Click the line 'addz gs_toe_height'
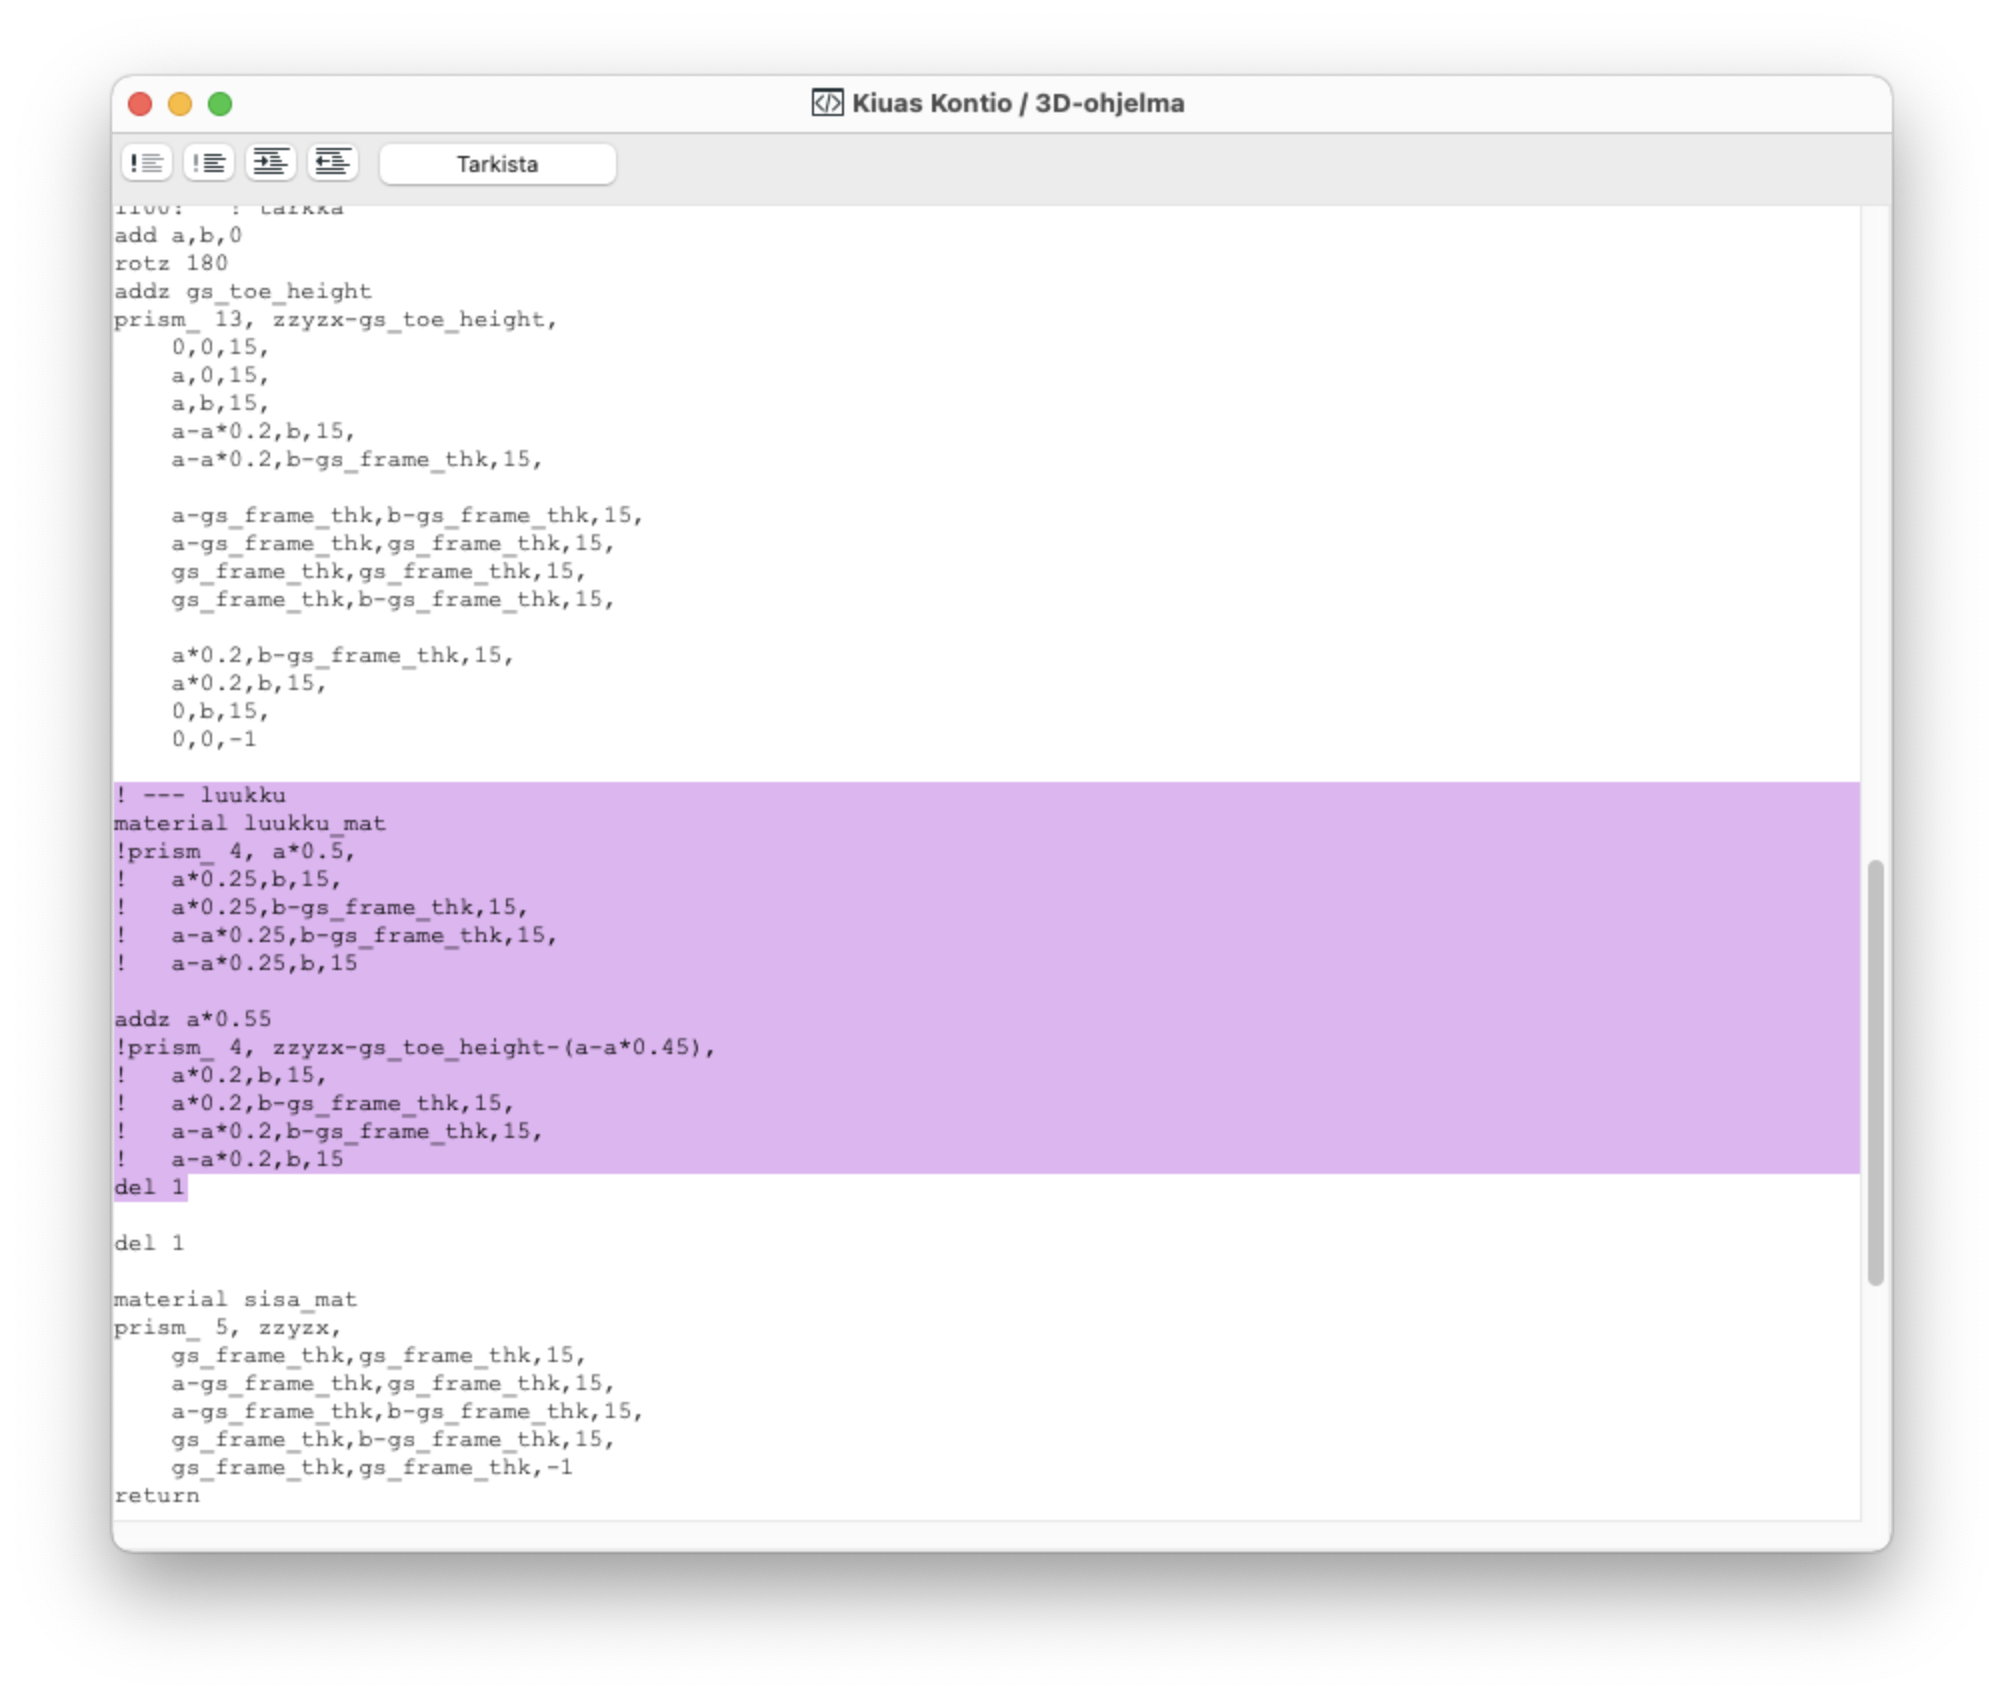 pos(243,291)
